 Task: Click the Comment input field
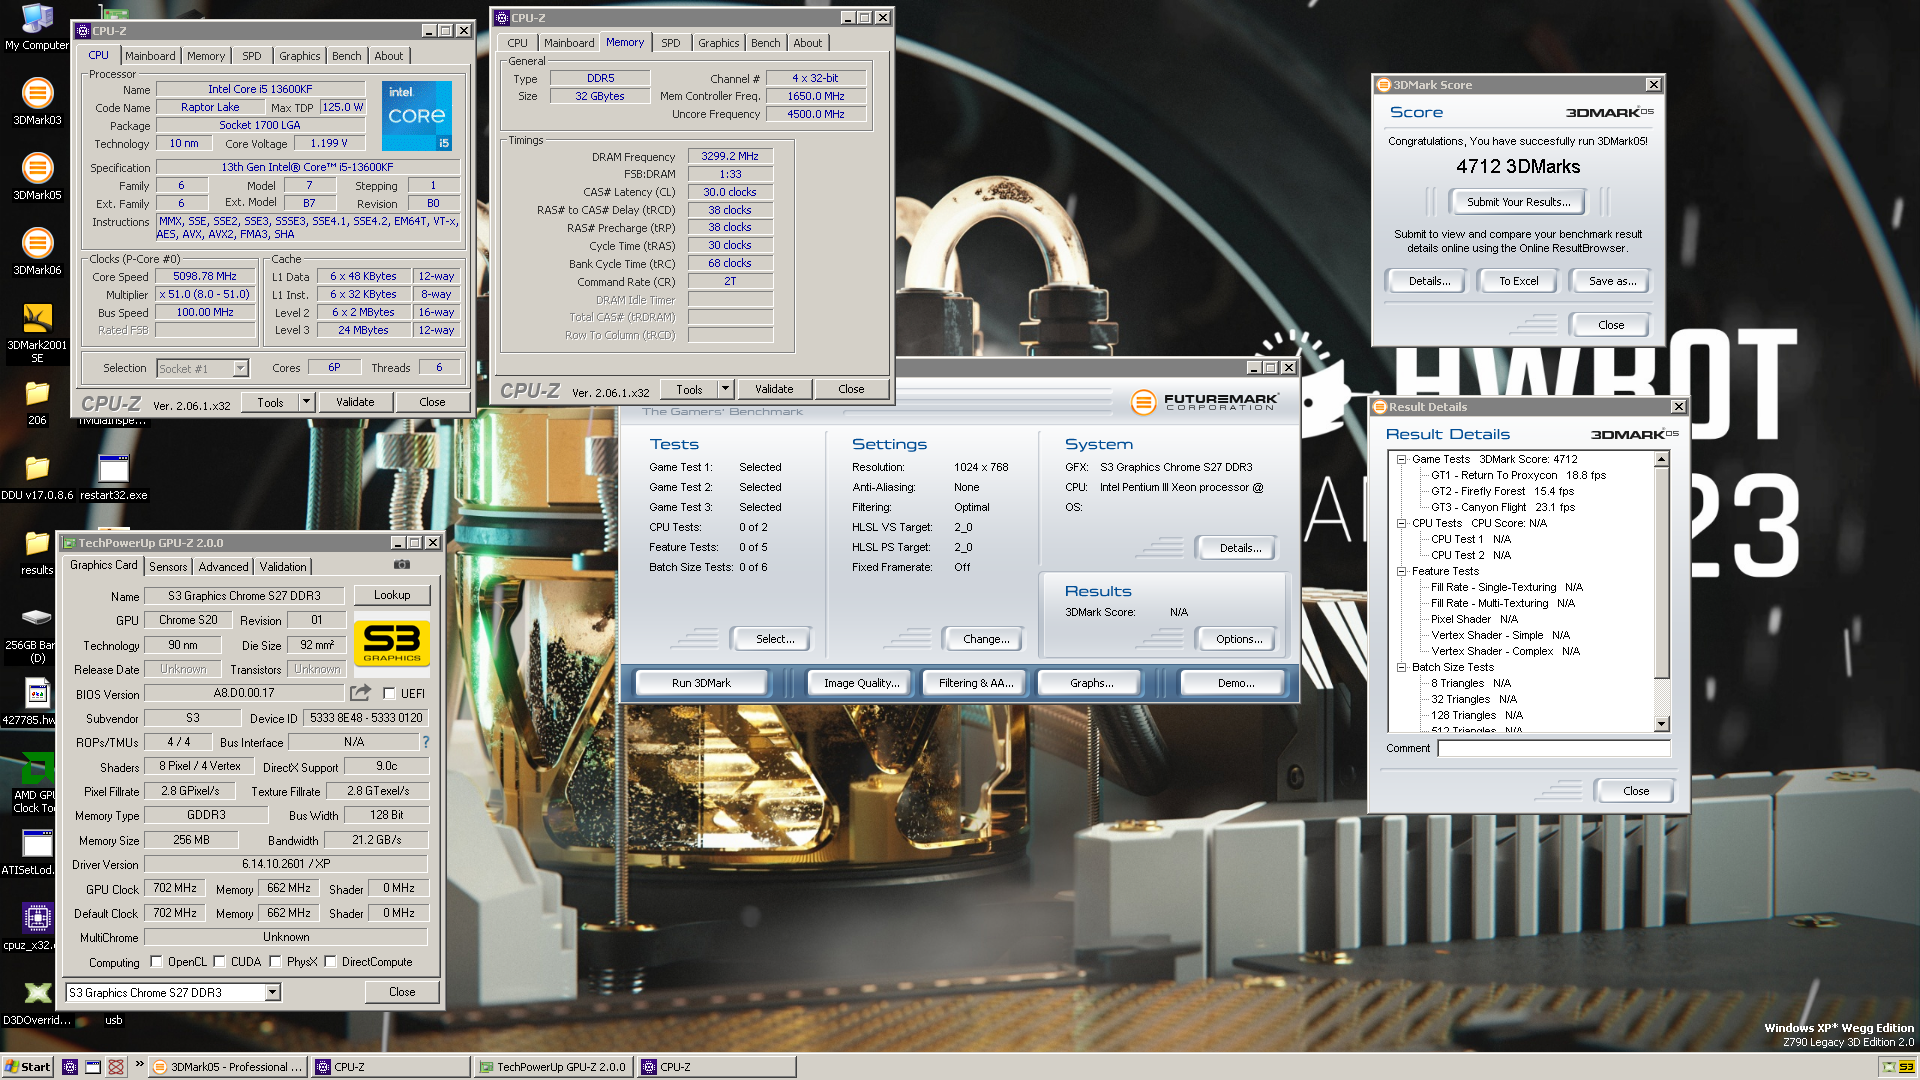pos(1553,748)
